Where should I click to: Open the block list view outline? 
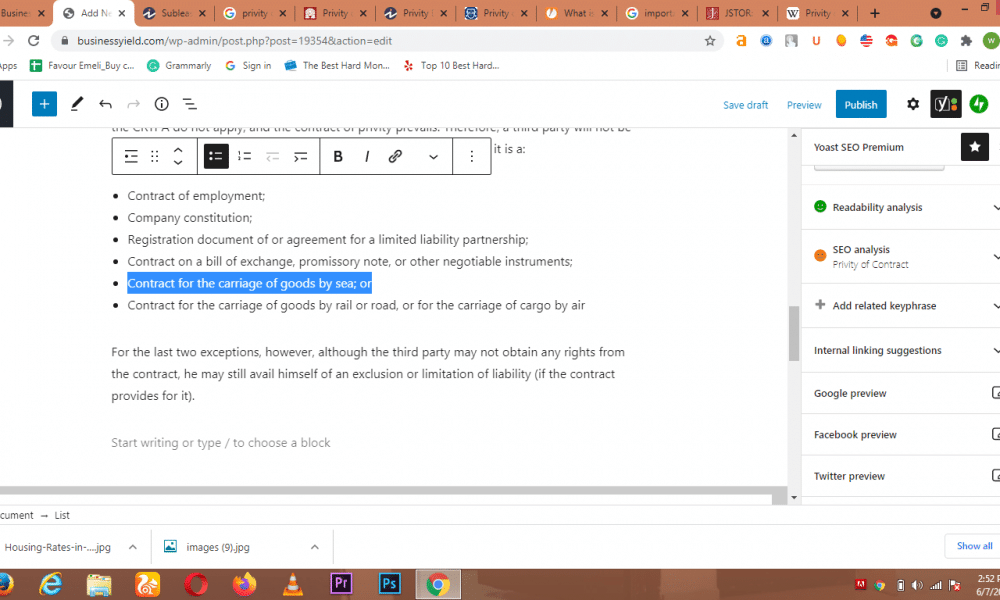click(189, 104)
